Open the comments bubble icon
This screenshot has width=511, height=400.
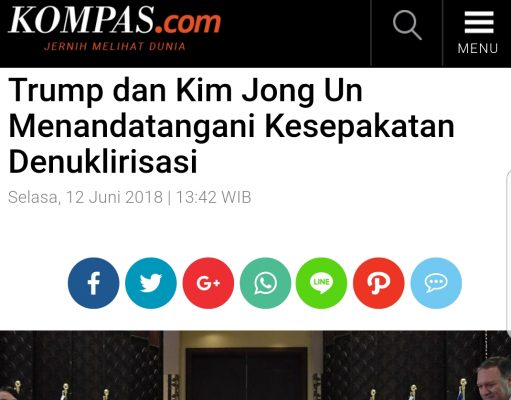[x=436, y=283]
